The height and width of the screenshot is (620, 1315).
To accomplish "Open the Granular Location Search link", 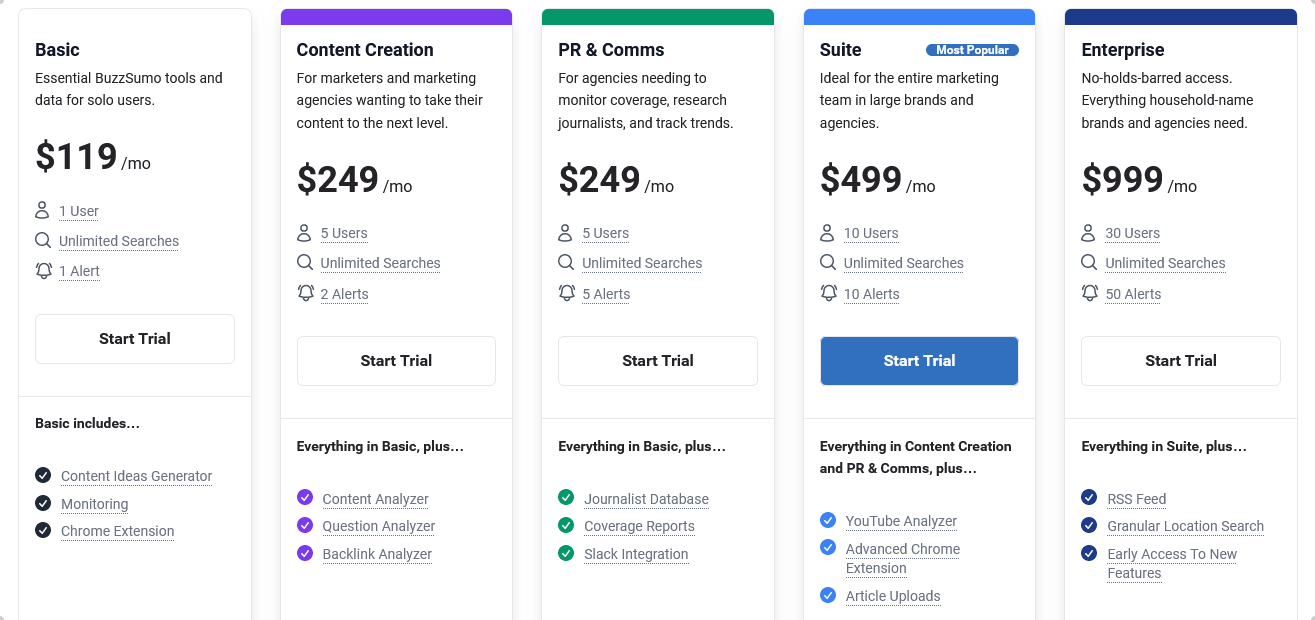I will point(1185,526).
